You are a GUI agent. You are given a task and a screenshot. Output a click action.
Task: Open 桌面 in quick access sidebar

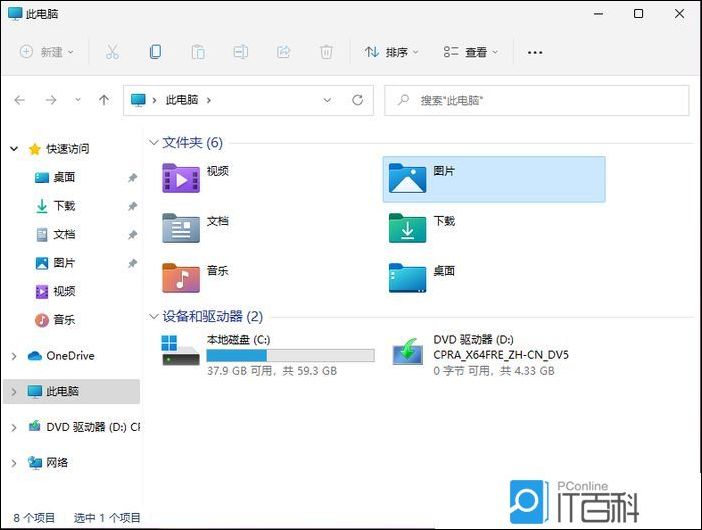pyautogui.click(x=64, y=177)
